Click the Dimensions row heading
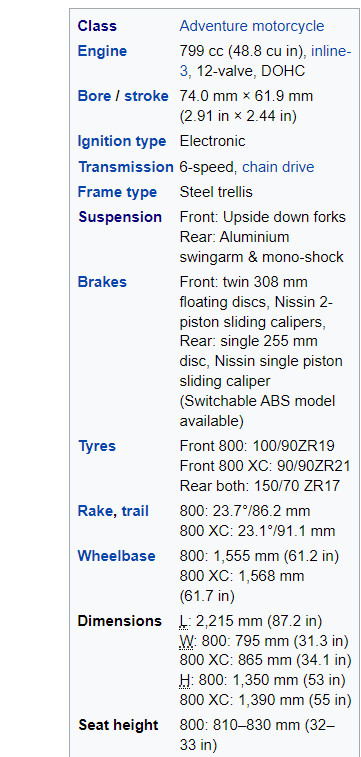This screenshot has width=361, height=757. click(120, 621)
